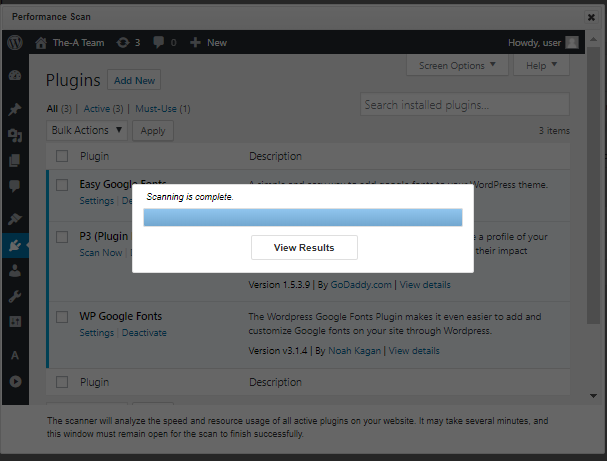
Task: Open Pages icon in sidebar
Action: tap(15, 161)
